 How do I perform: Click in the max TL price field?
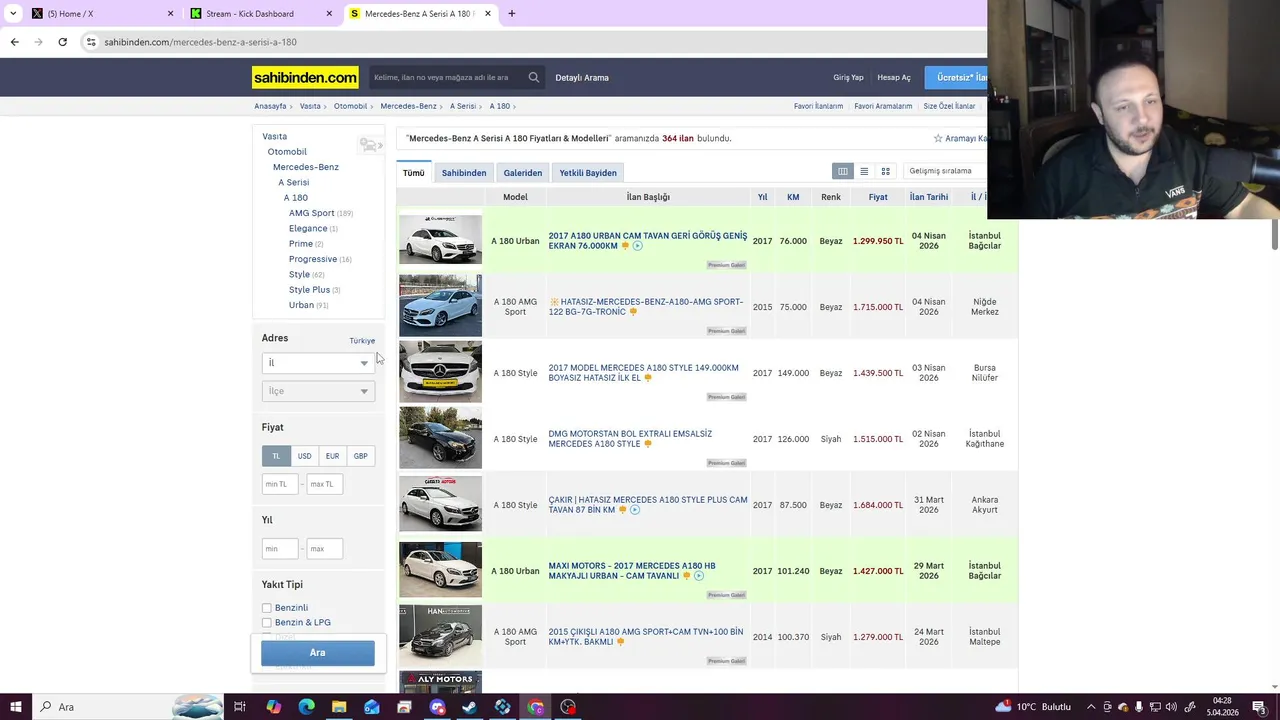[x=324, y=484]
